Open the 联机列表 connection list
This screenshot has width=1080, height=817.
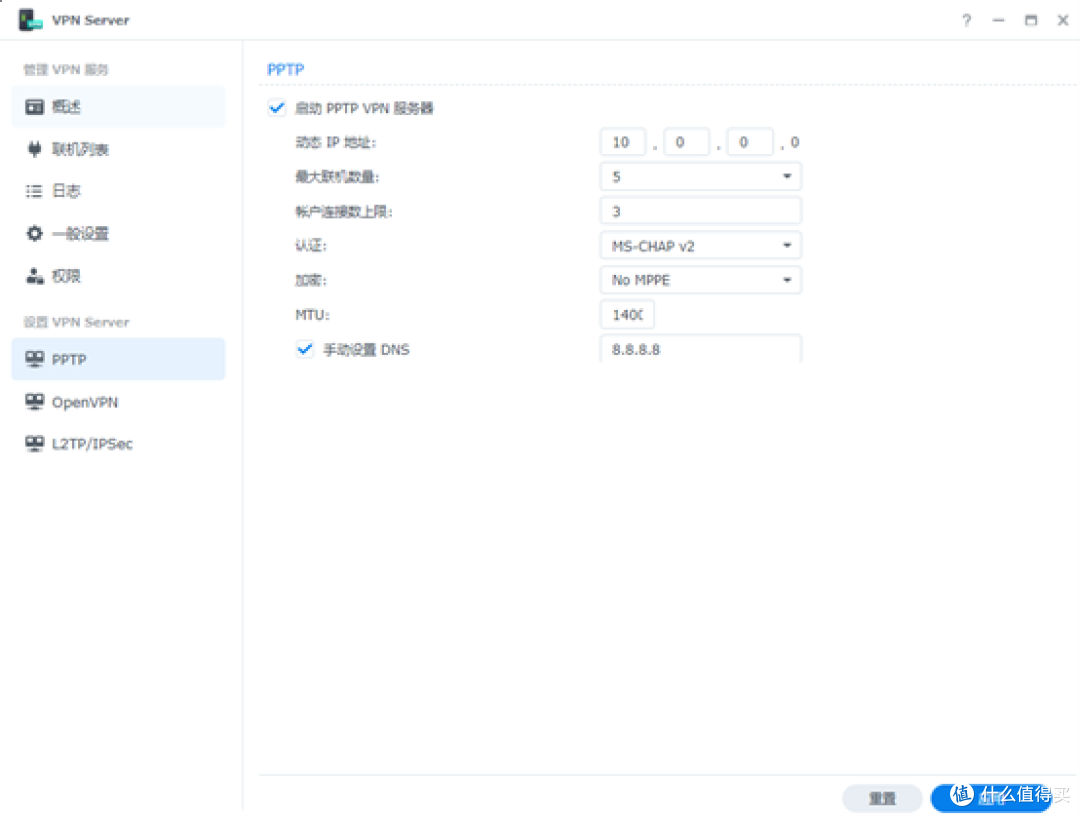click(118, 149)
